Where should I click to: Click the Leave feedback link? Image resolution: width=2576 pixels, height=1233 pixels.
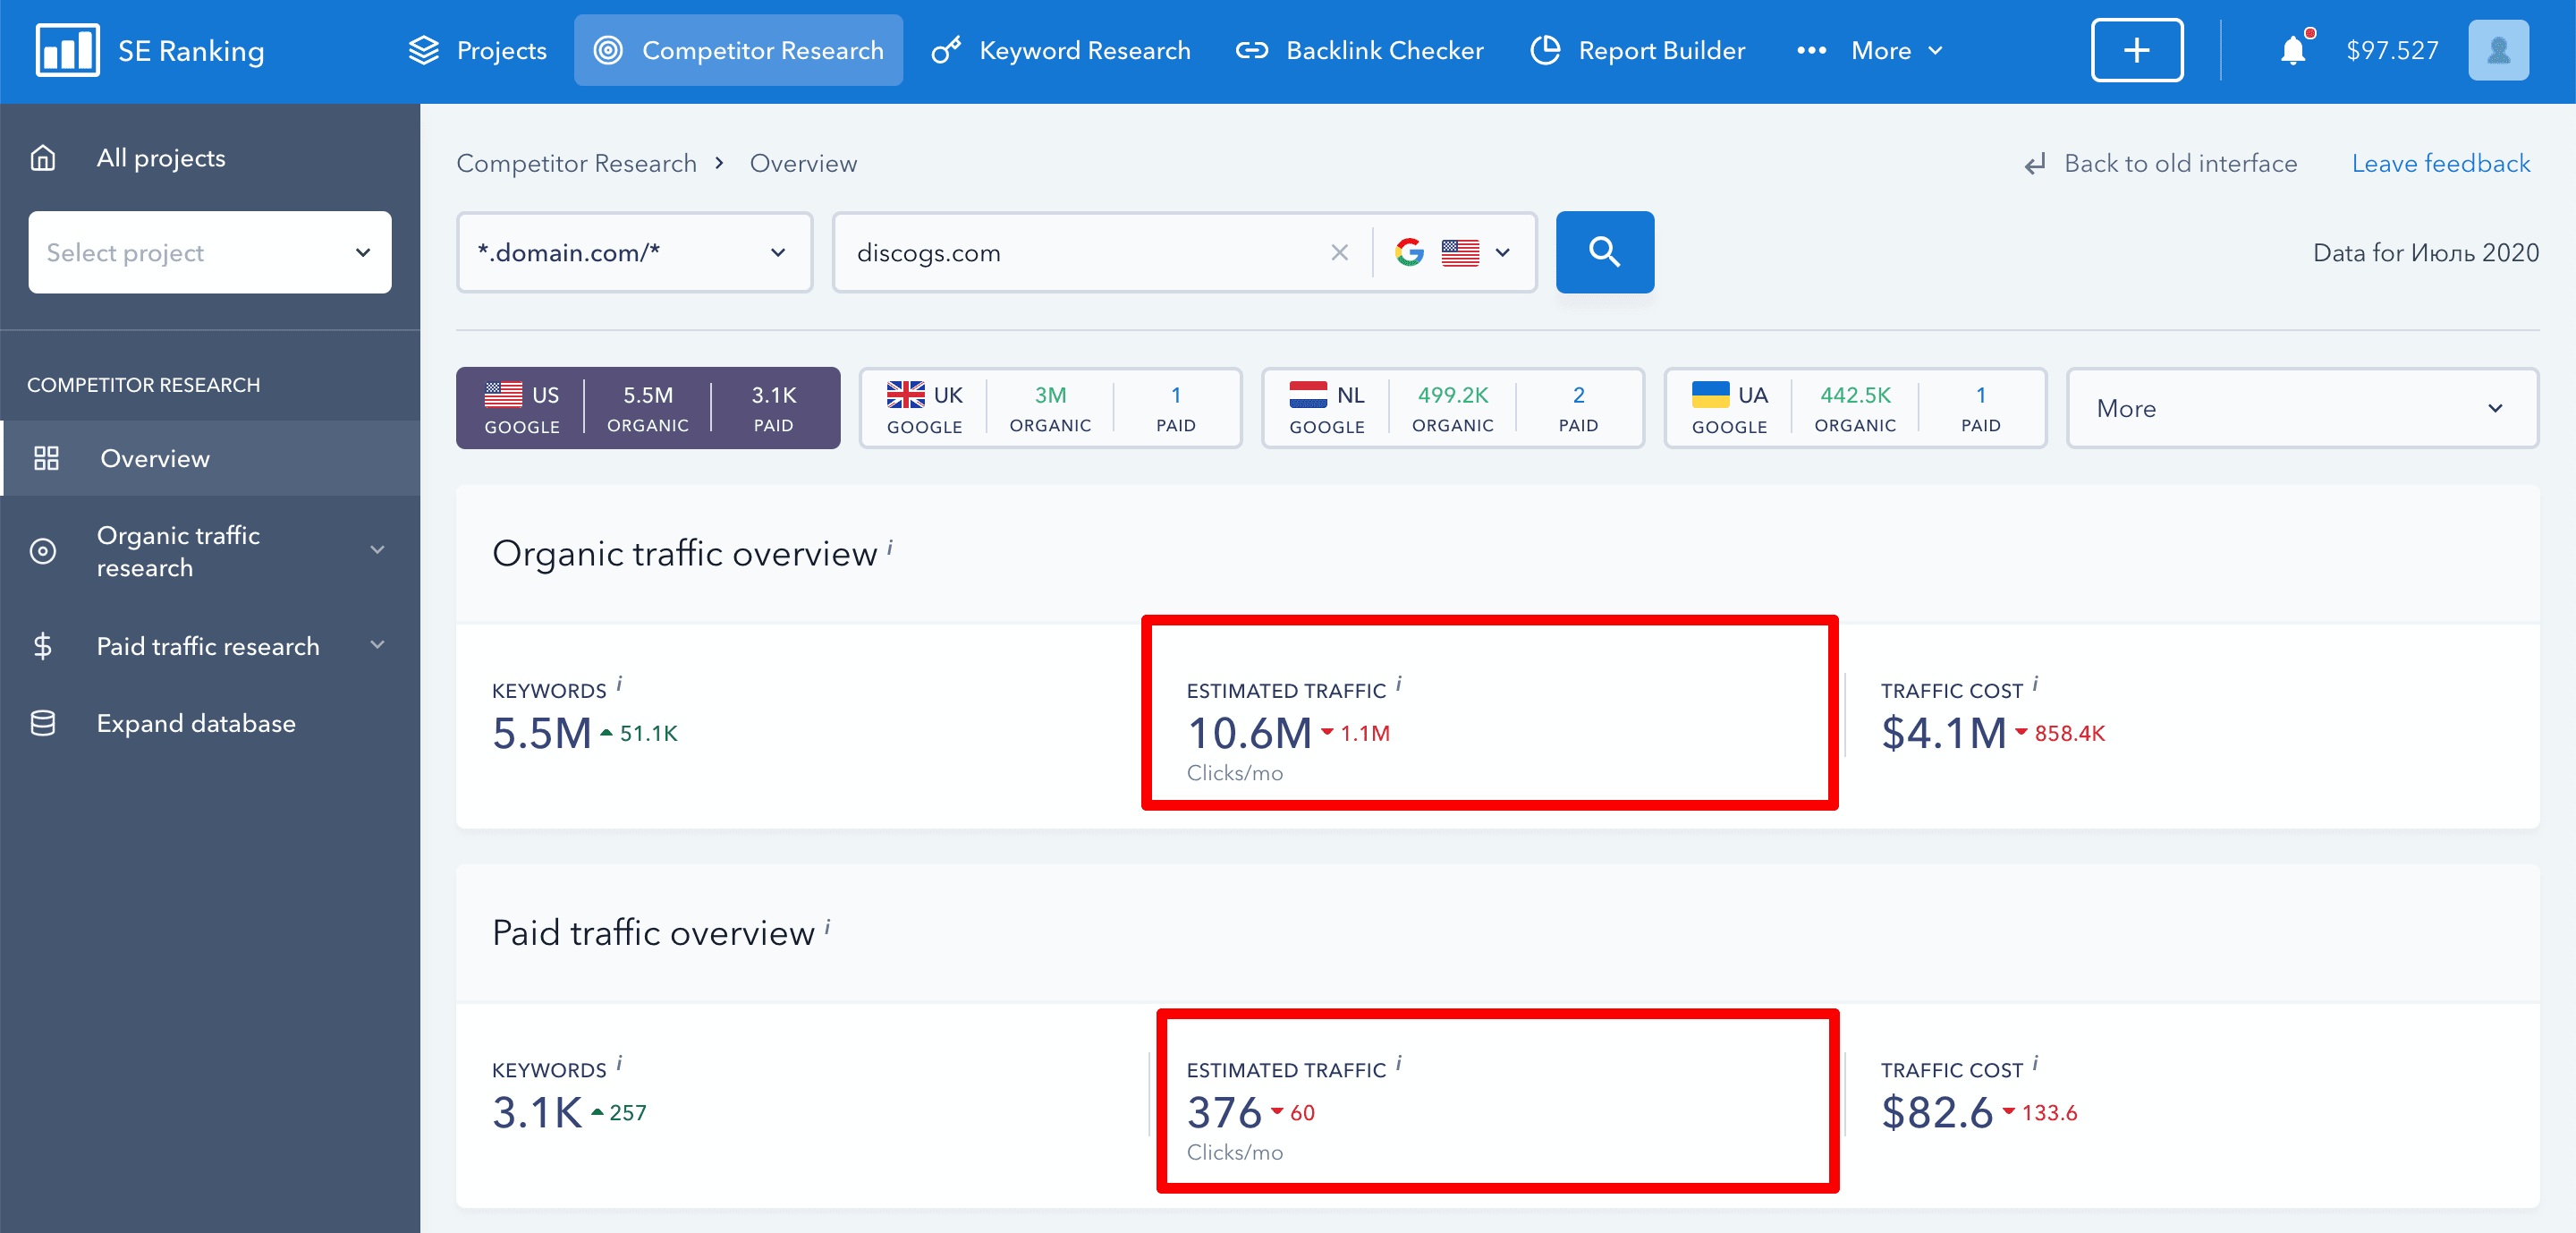tap(2440, 164)
